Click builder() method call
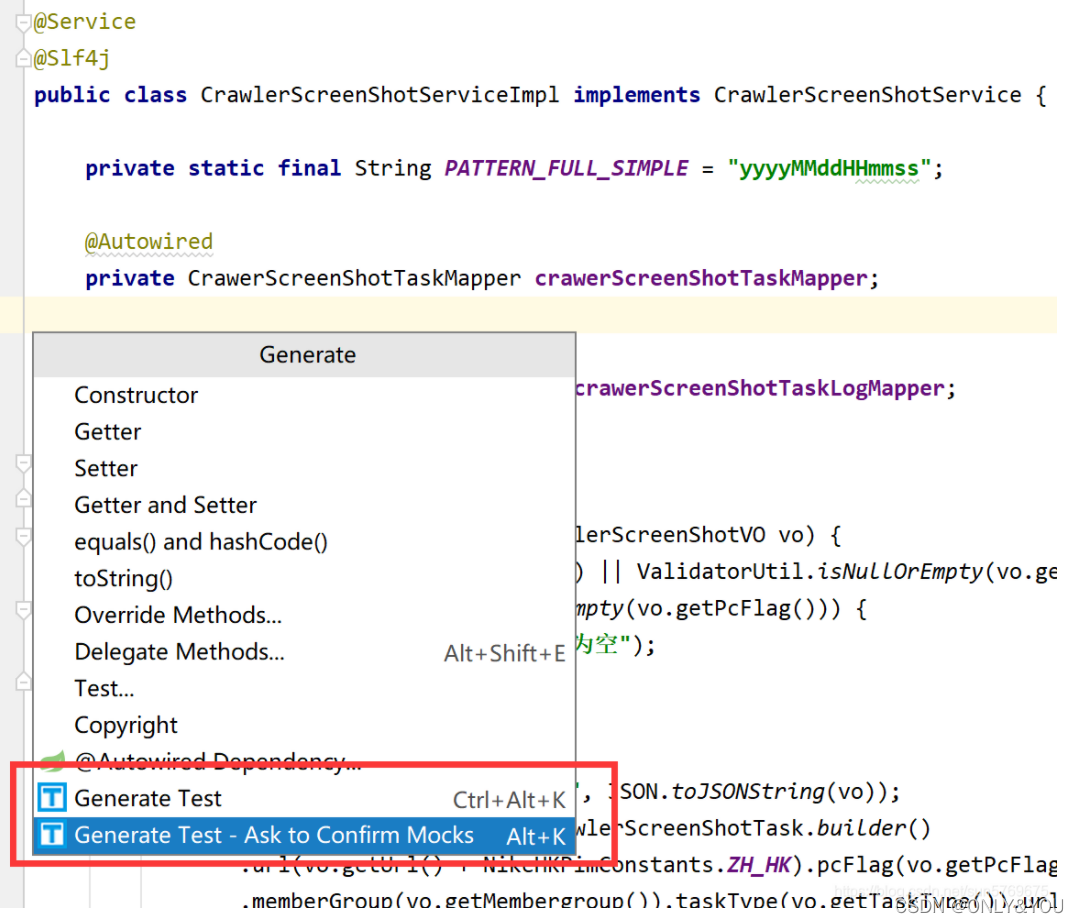The image size is (1079, 923). (873, 828)
